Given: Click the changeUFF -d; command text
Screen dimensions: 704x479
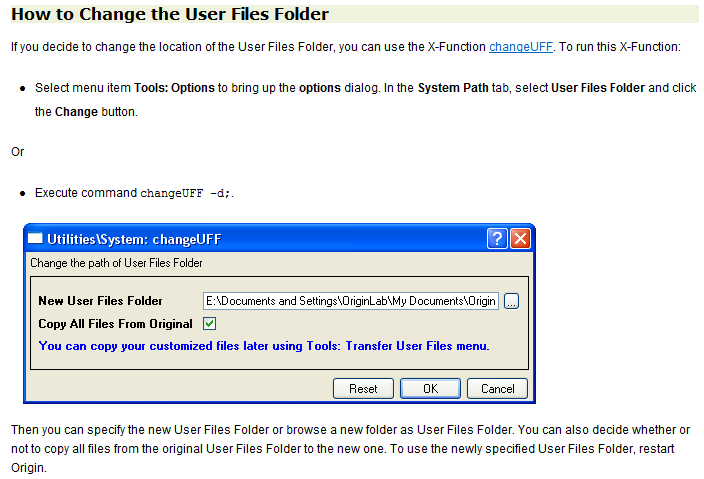Looking at the screenshot, I should pyautogui.click(x=187, y=193).
